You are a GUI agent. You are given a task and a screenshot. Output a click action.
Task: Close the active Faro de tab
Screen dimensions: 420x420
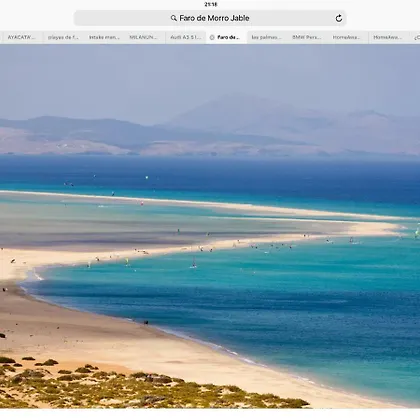point(212,37)
